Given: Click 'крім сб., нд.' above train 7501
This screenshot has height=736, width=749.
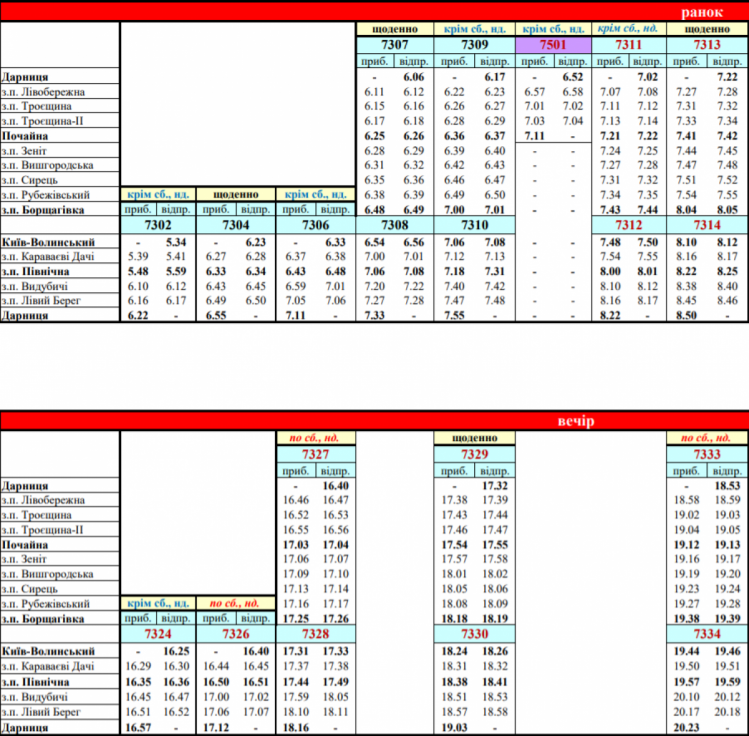Looking at the screenshot, I should click(553, 29).
